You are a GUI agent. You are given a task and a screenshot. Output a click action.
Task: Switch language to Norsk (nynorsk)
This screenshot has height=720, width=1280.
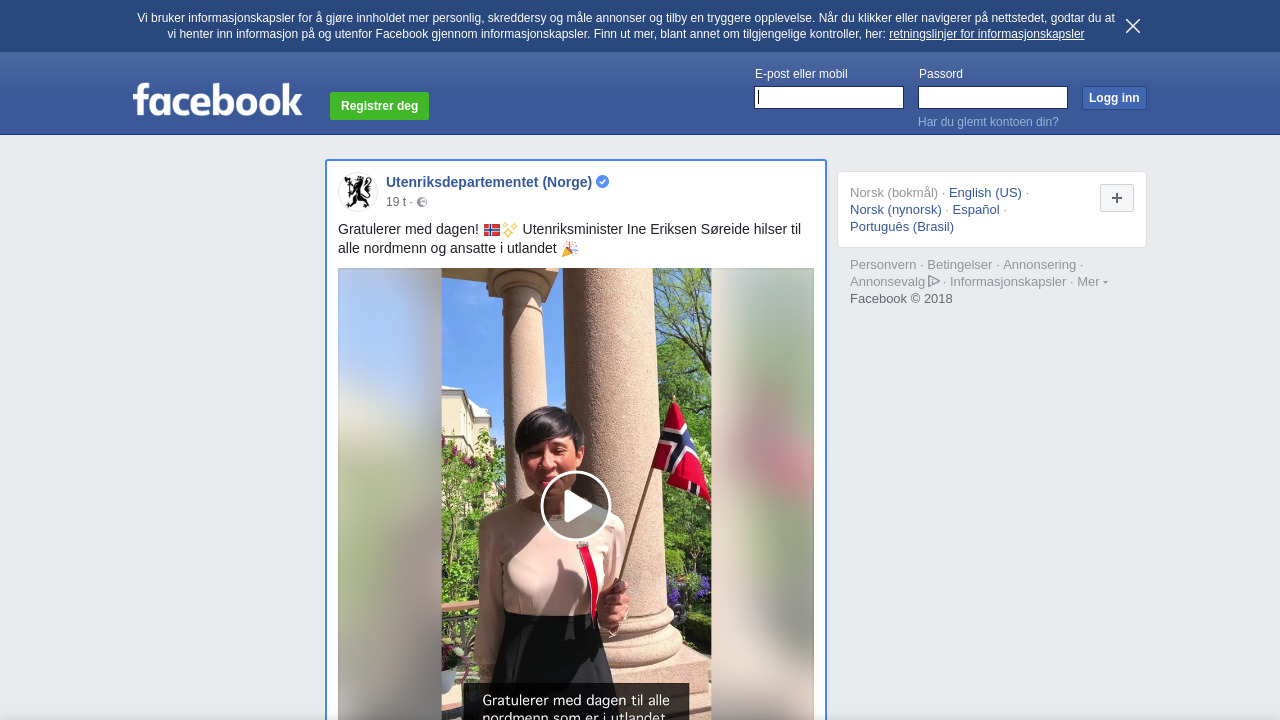(896, 210)
